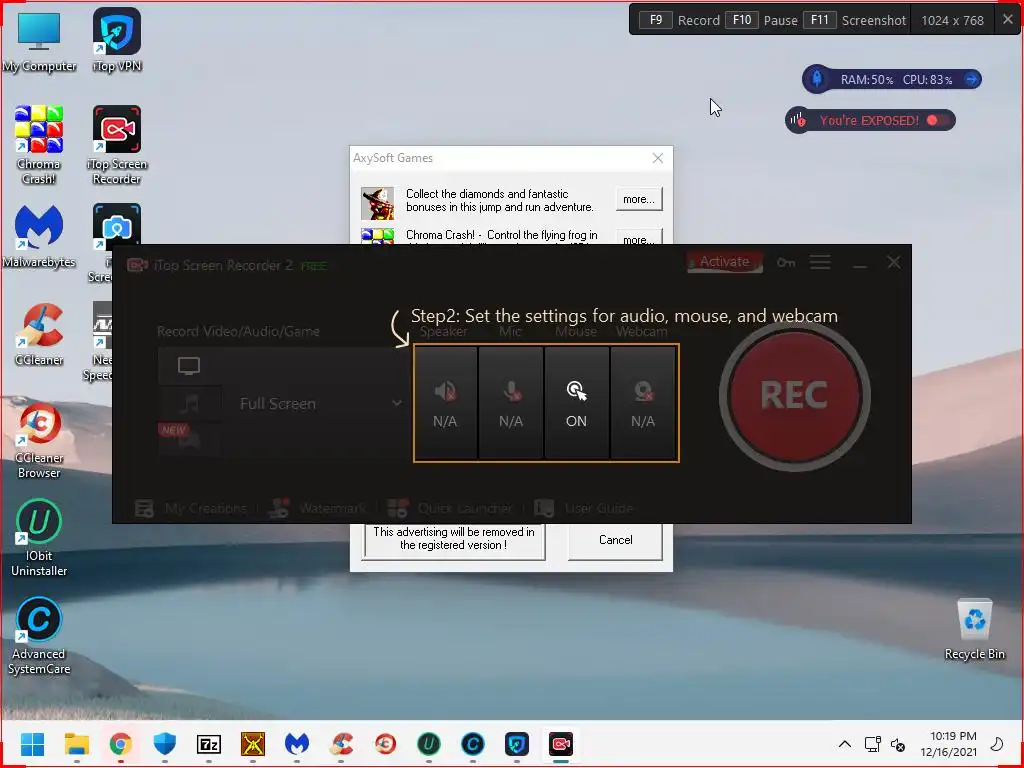This screenshot has width=1024, height=768.
Task: Open the User Guide in the recorder
Action: [x=584, y=508]
